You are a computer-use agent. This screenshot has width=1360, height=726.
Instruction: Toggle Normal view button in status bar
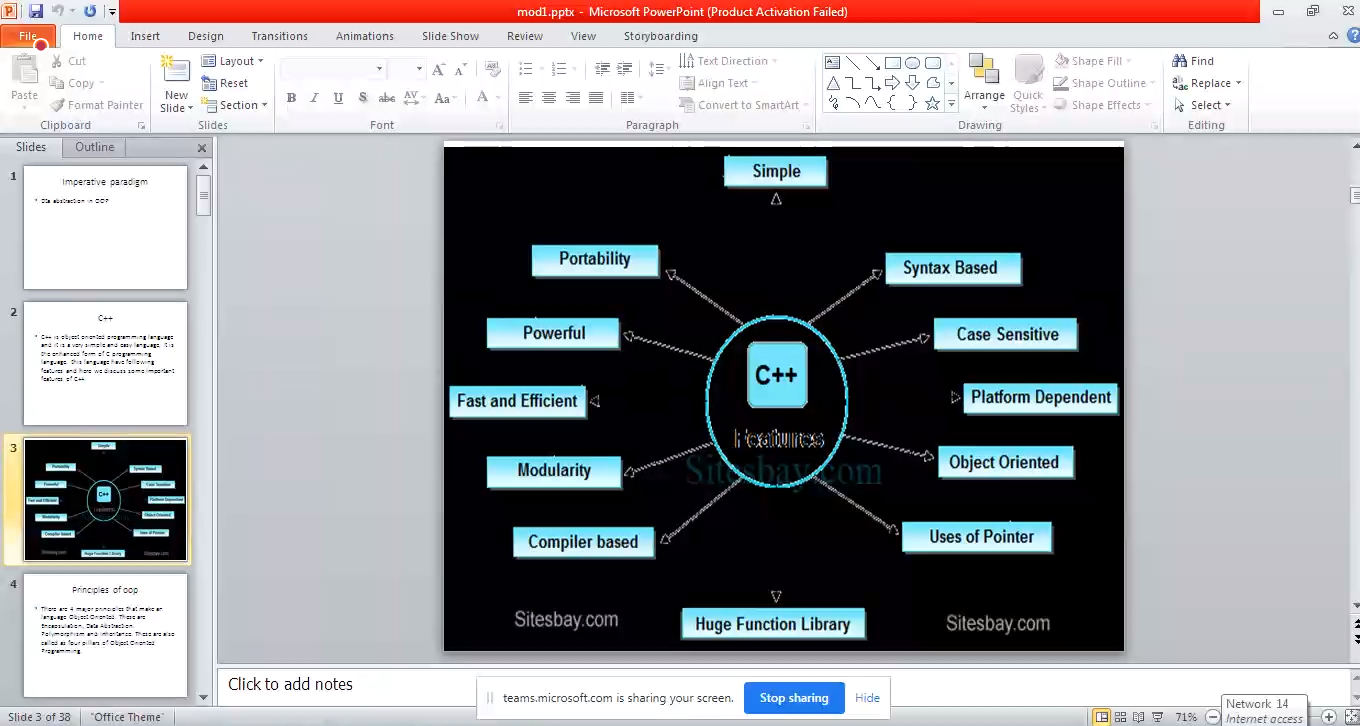click(x=1102, y=717)
